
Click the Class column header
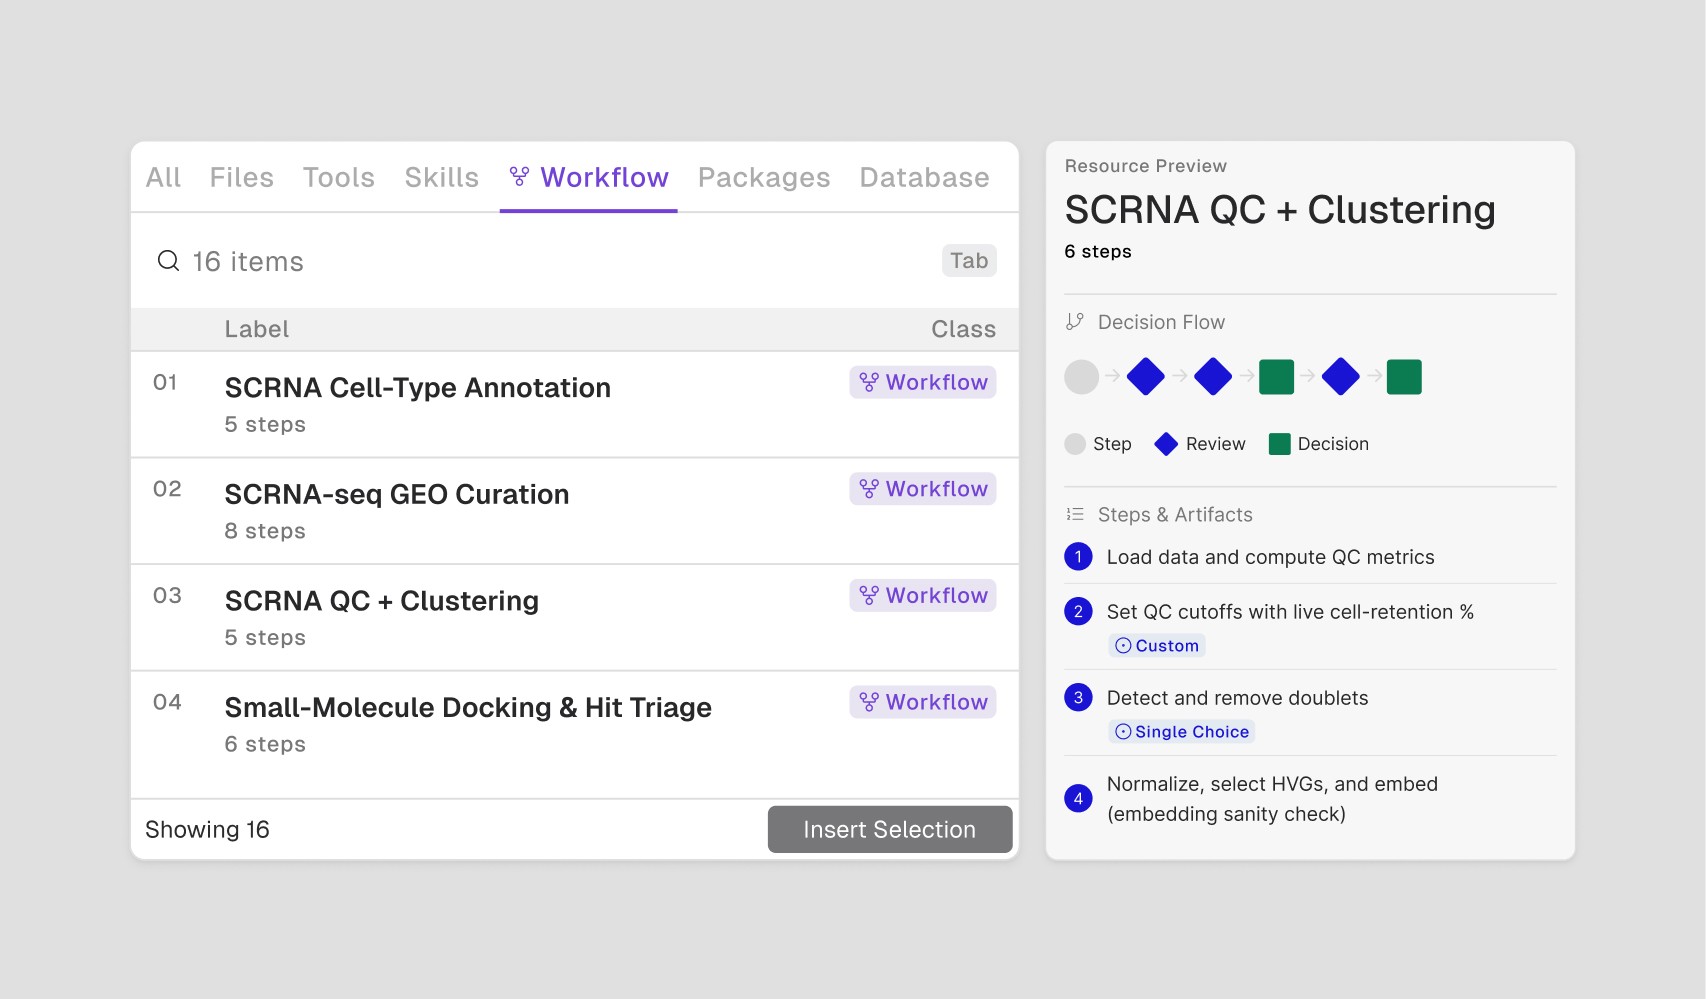(964, 329)
